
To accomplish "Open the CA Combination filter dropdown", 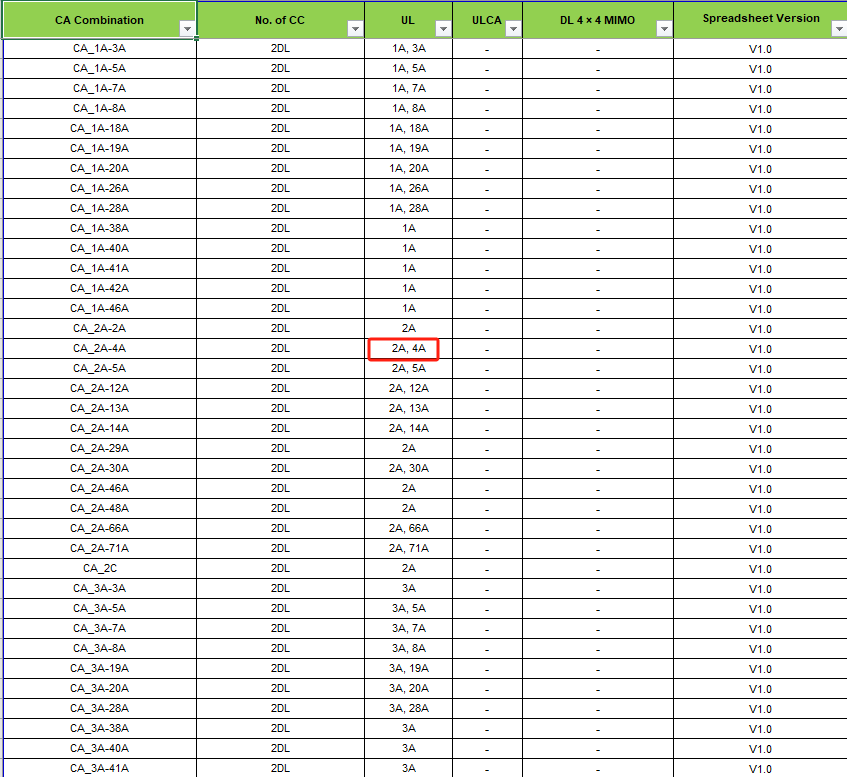I will coord(187,29).
